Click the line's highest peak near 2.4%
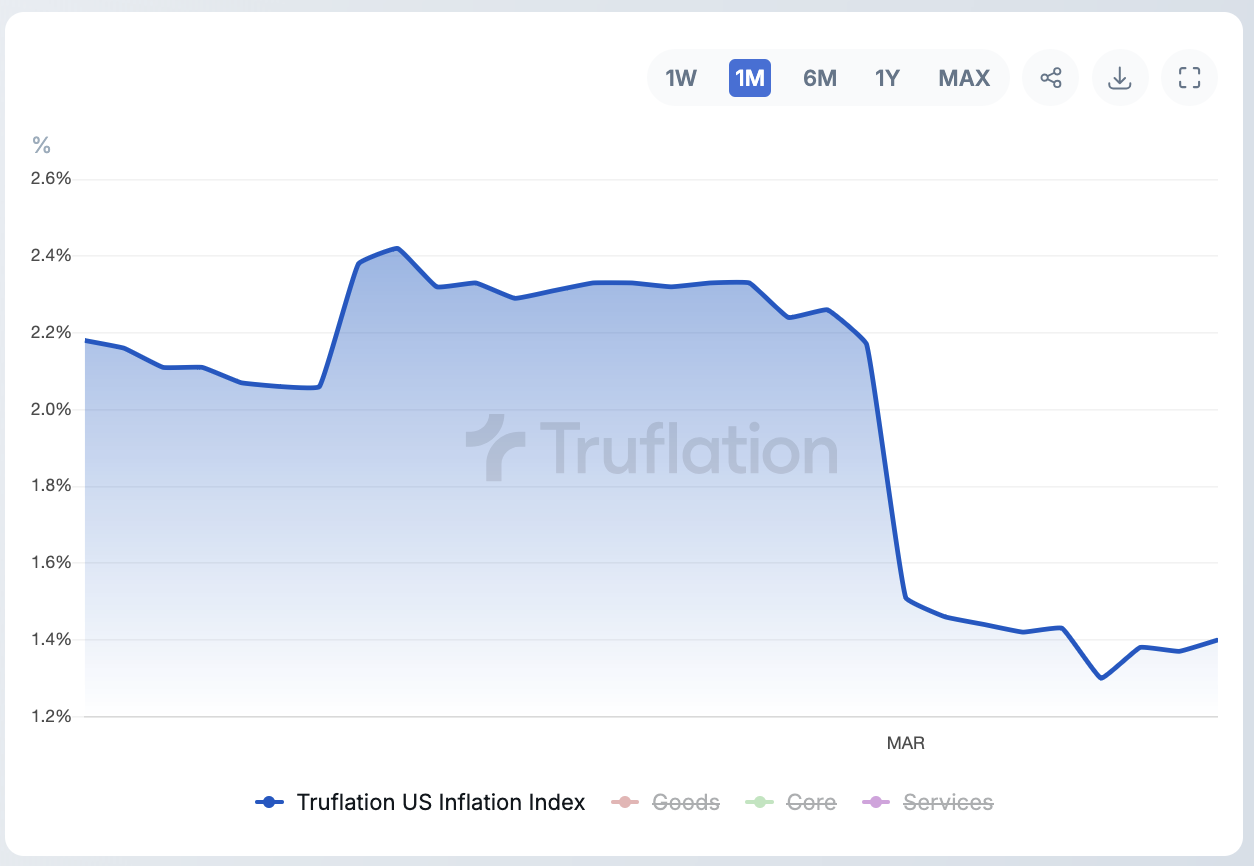 pos(397,248)
